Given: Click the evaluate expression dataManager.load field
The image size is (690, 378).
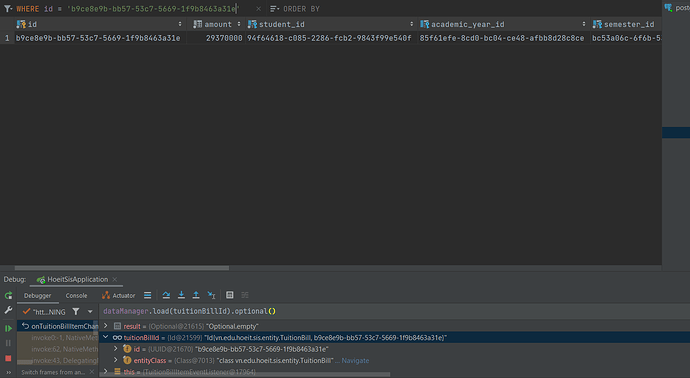Looking at the screenshot, I should [394, 311].
